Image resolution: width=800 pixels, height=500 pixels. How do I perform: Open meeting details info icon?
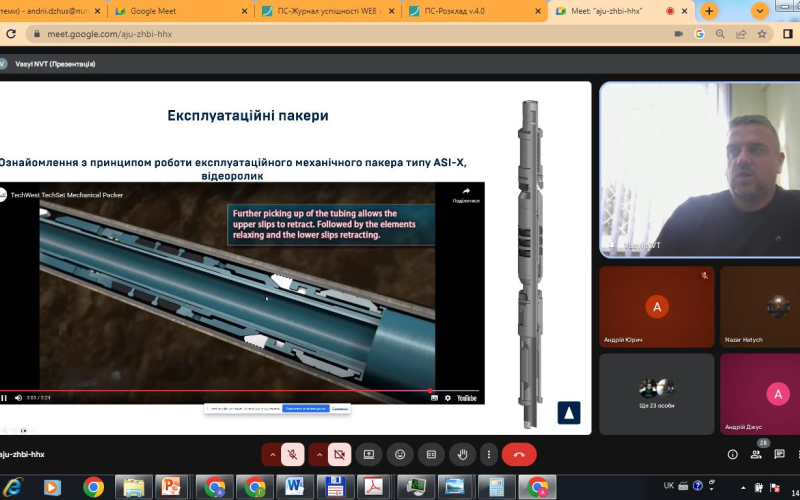[733, 454]
